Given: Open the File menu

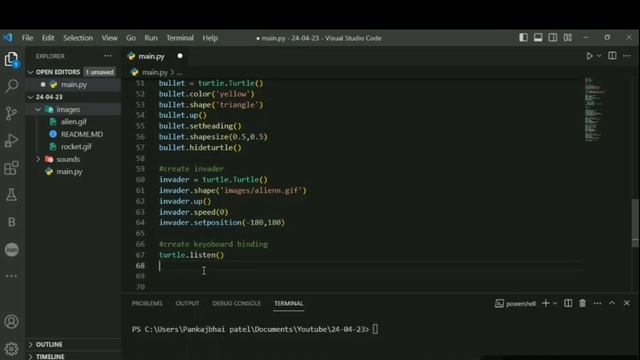Looking at the screenshot, I should (27, 38).
